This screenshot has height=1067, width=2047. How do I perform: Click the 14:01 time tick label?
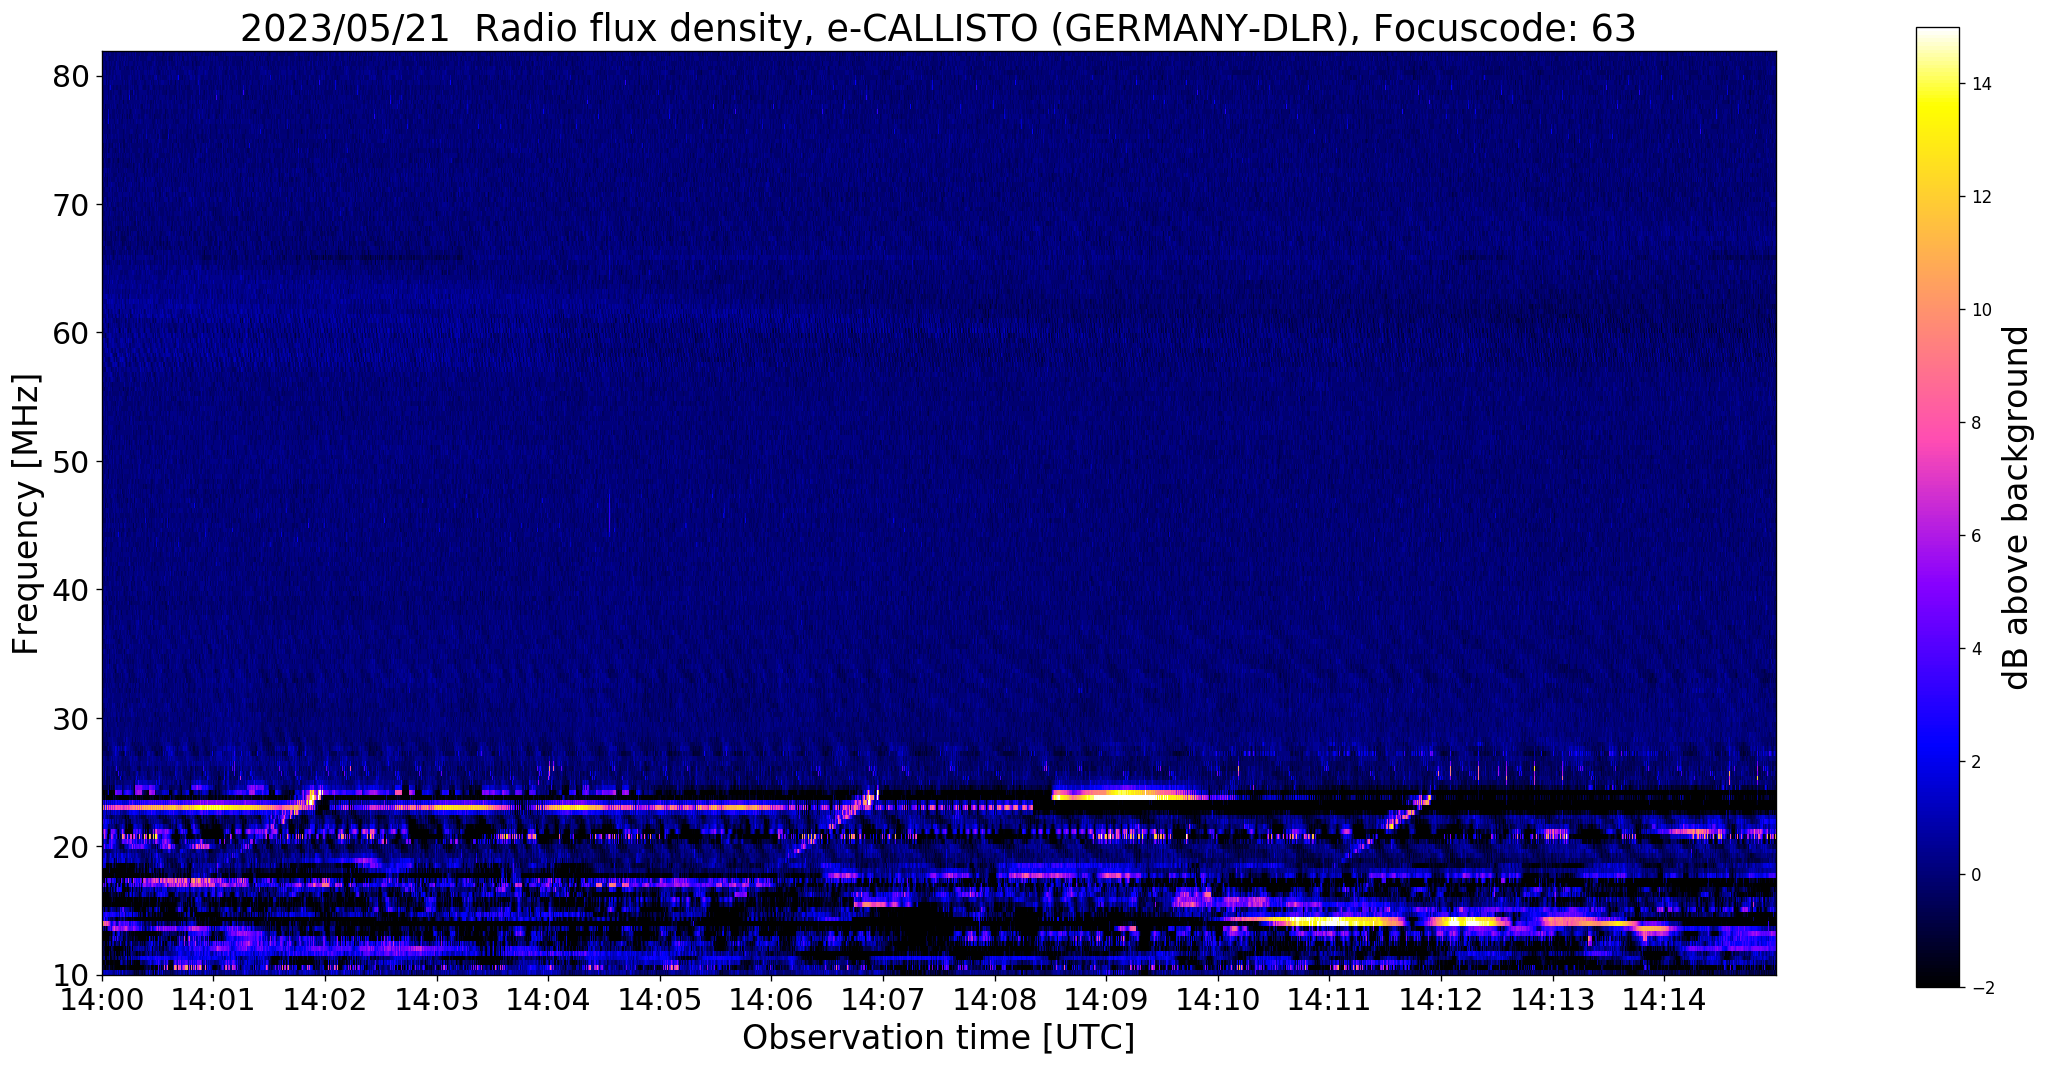[x=214, y=1000]
